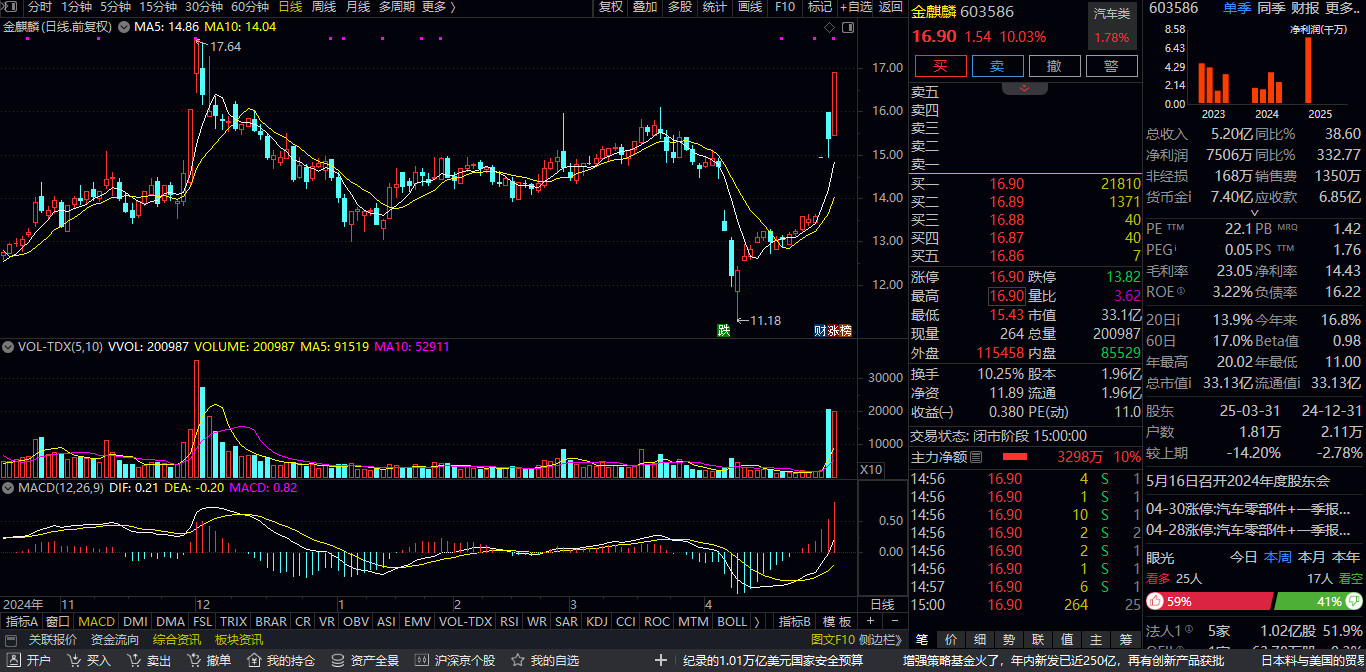
Task: Toggle 多股 multi-stock view
Action: click(679, 7)
